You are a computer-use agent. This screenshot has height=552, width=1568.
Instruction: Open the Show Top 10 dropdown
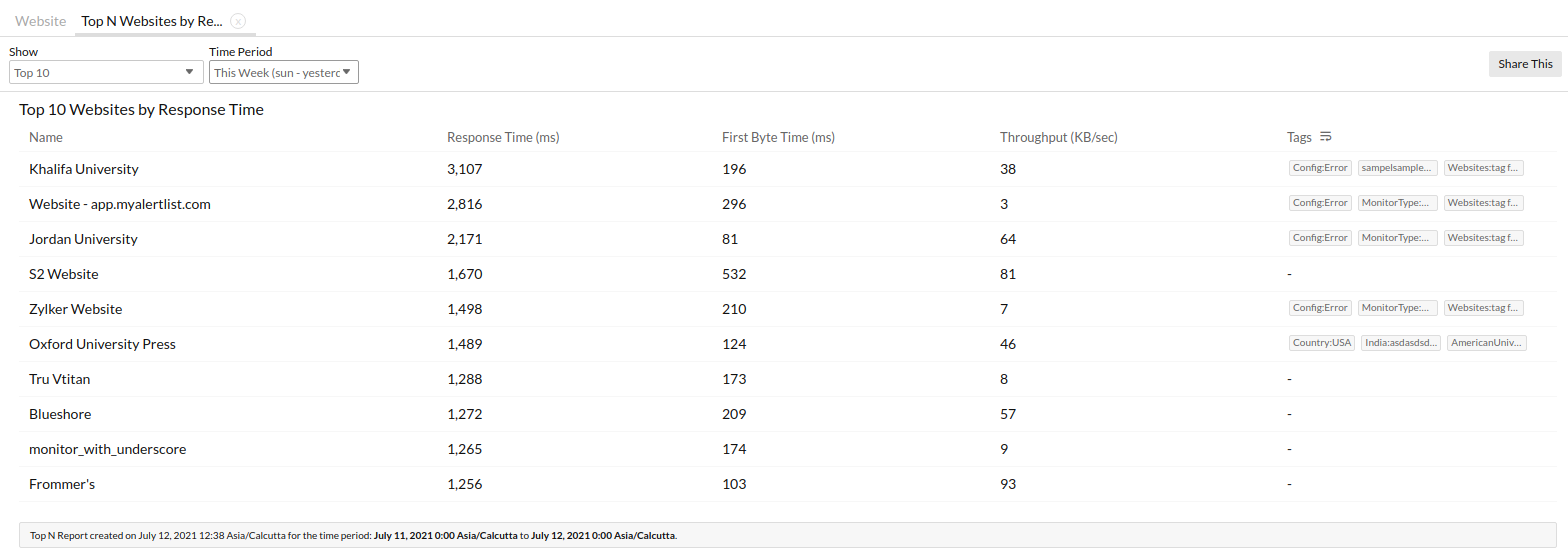tap(106, 72)
